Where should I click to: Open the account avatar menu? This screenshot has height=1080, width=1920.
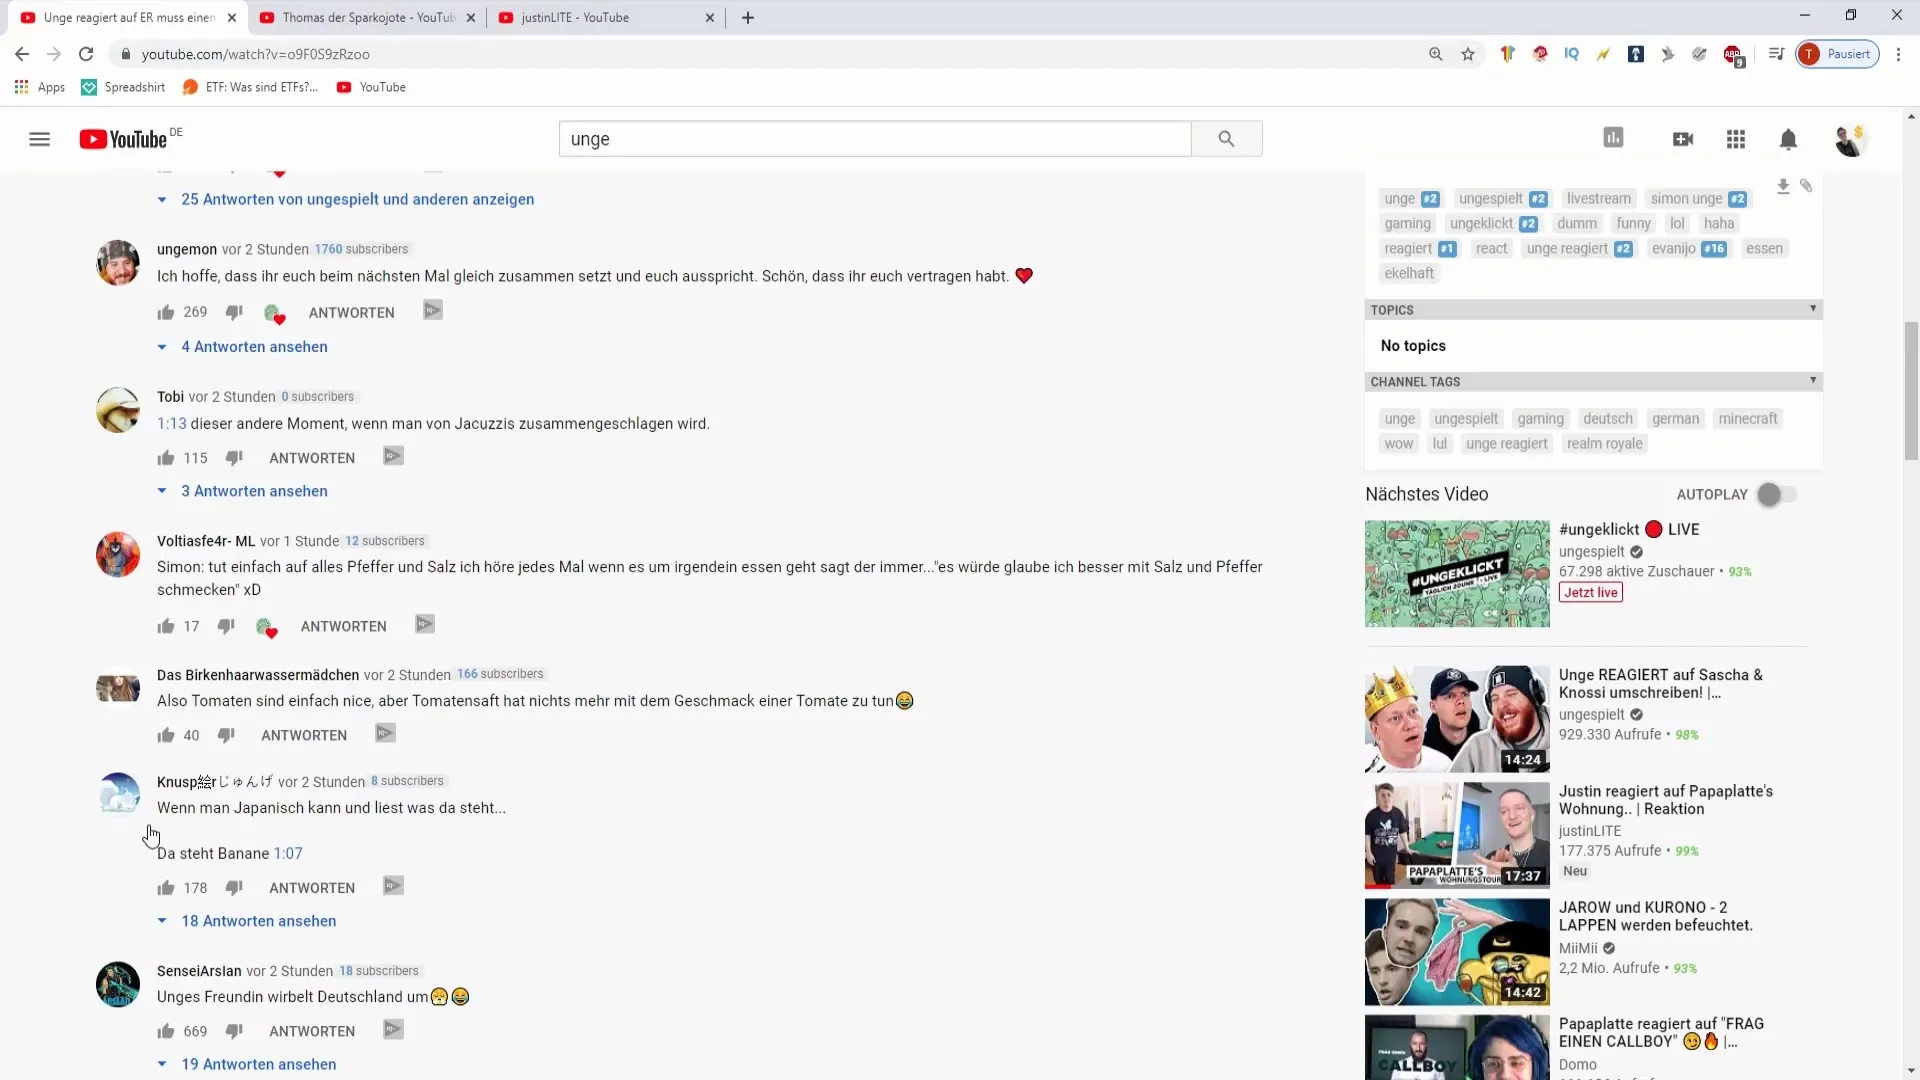tap(1849, 140)
